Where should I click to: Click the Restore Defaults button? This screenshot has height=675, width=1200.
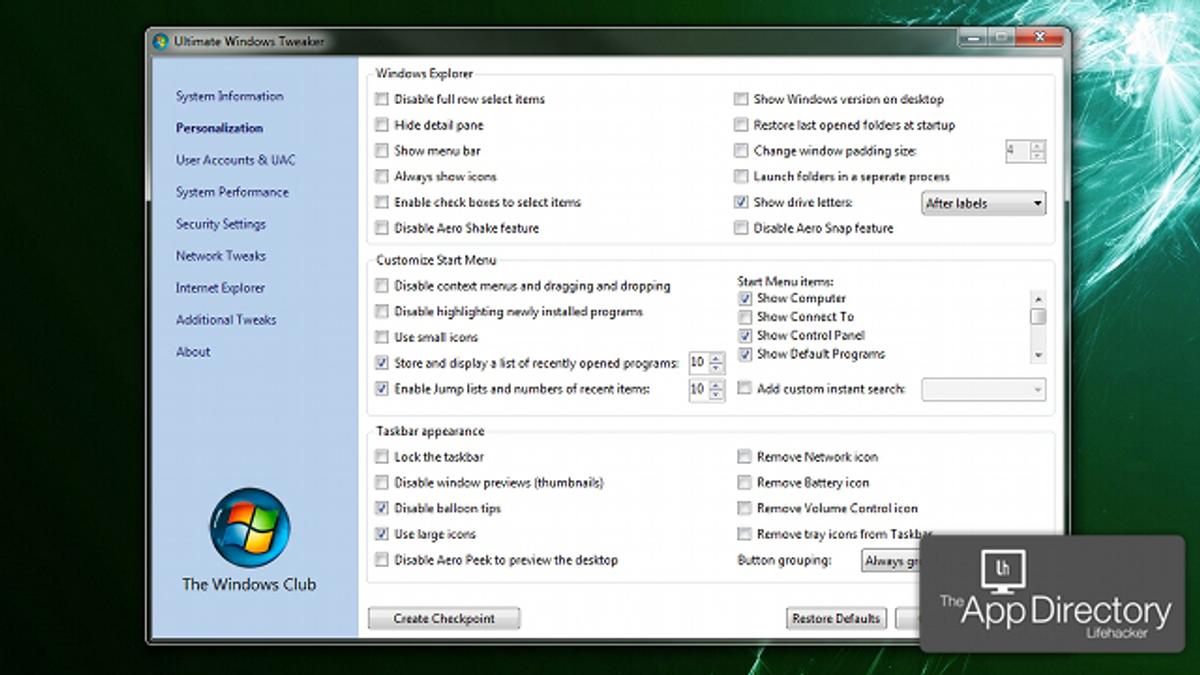pyautogui.click(x=836, y=618)
